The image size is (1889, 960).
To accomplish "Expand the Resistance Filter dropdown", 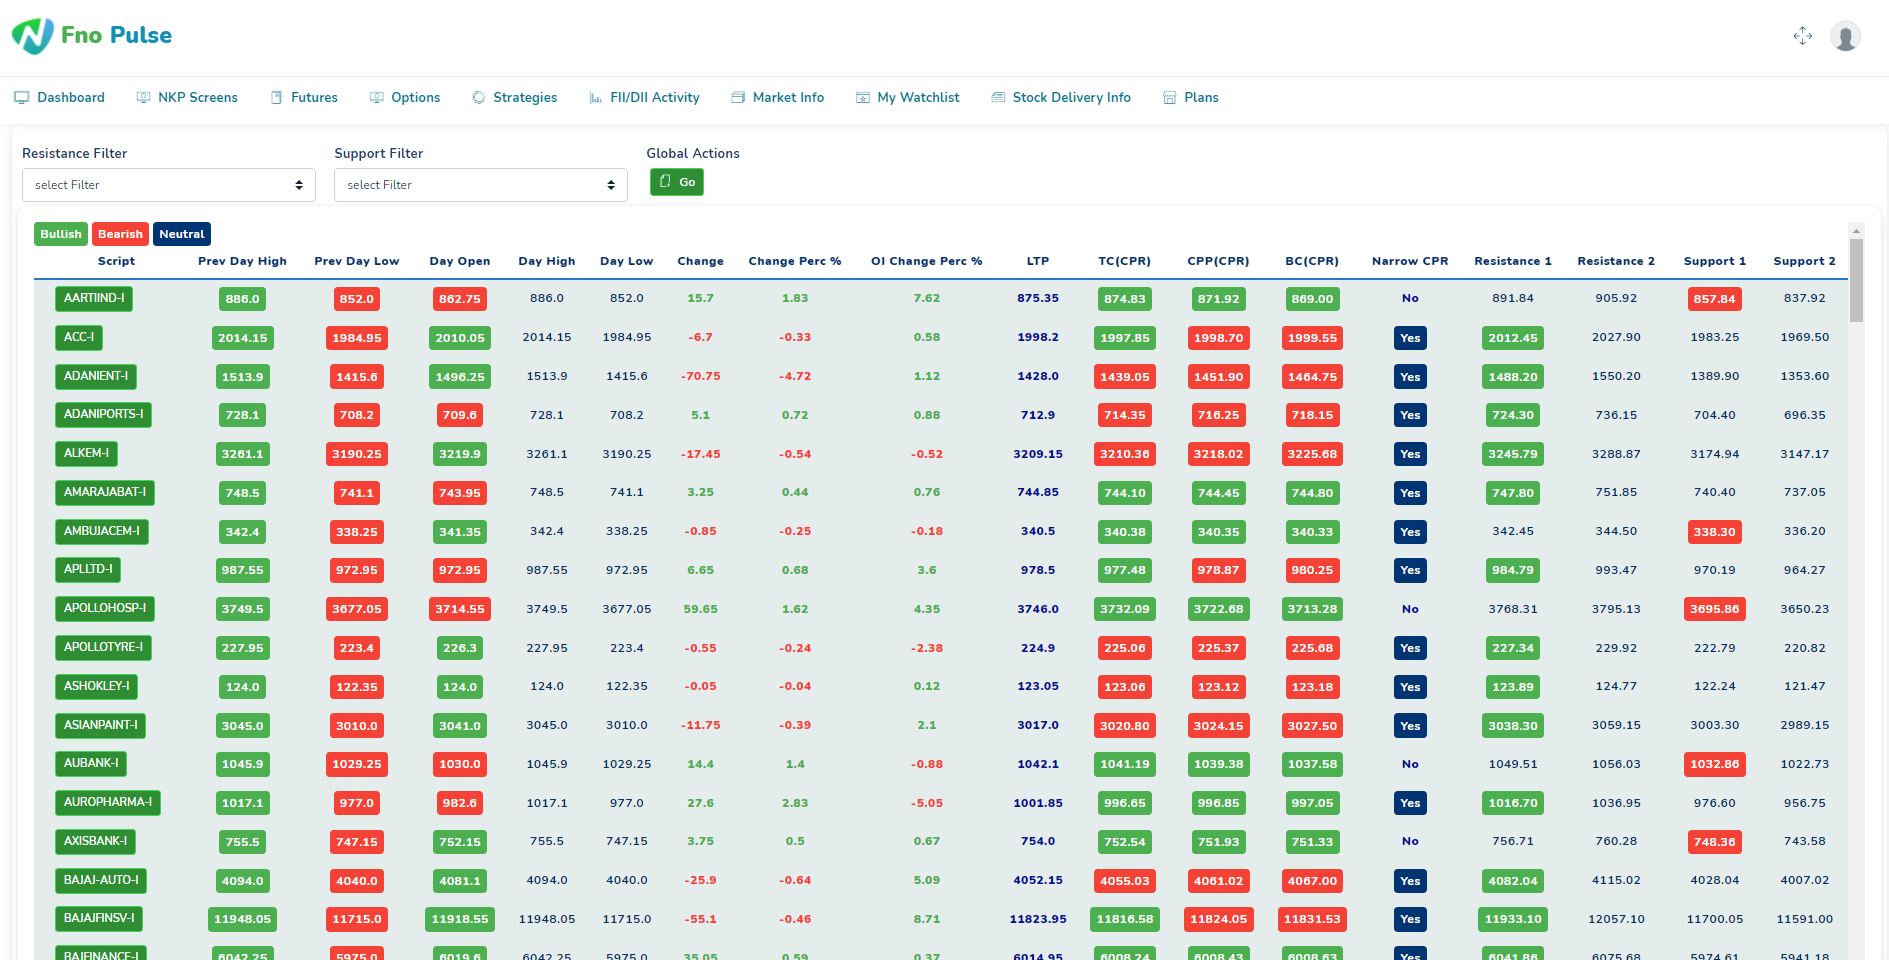I will (169, 185).
